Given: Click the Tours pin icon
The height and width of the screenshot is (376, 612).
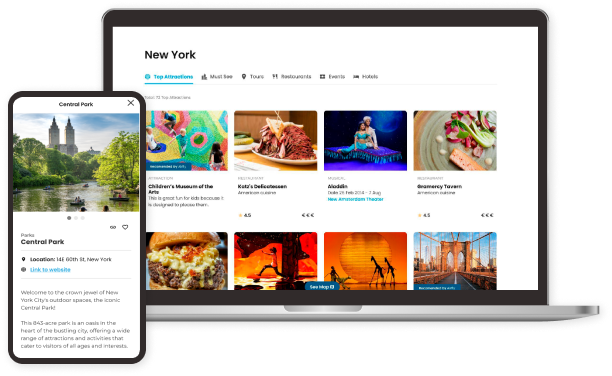Looking at the screenshot, I should (x=244, y=77).
